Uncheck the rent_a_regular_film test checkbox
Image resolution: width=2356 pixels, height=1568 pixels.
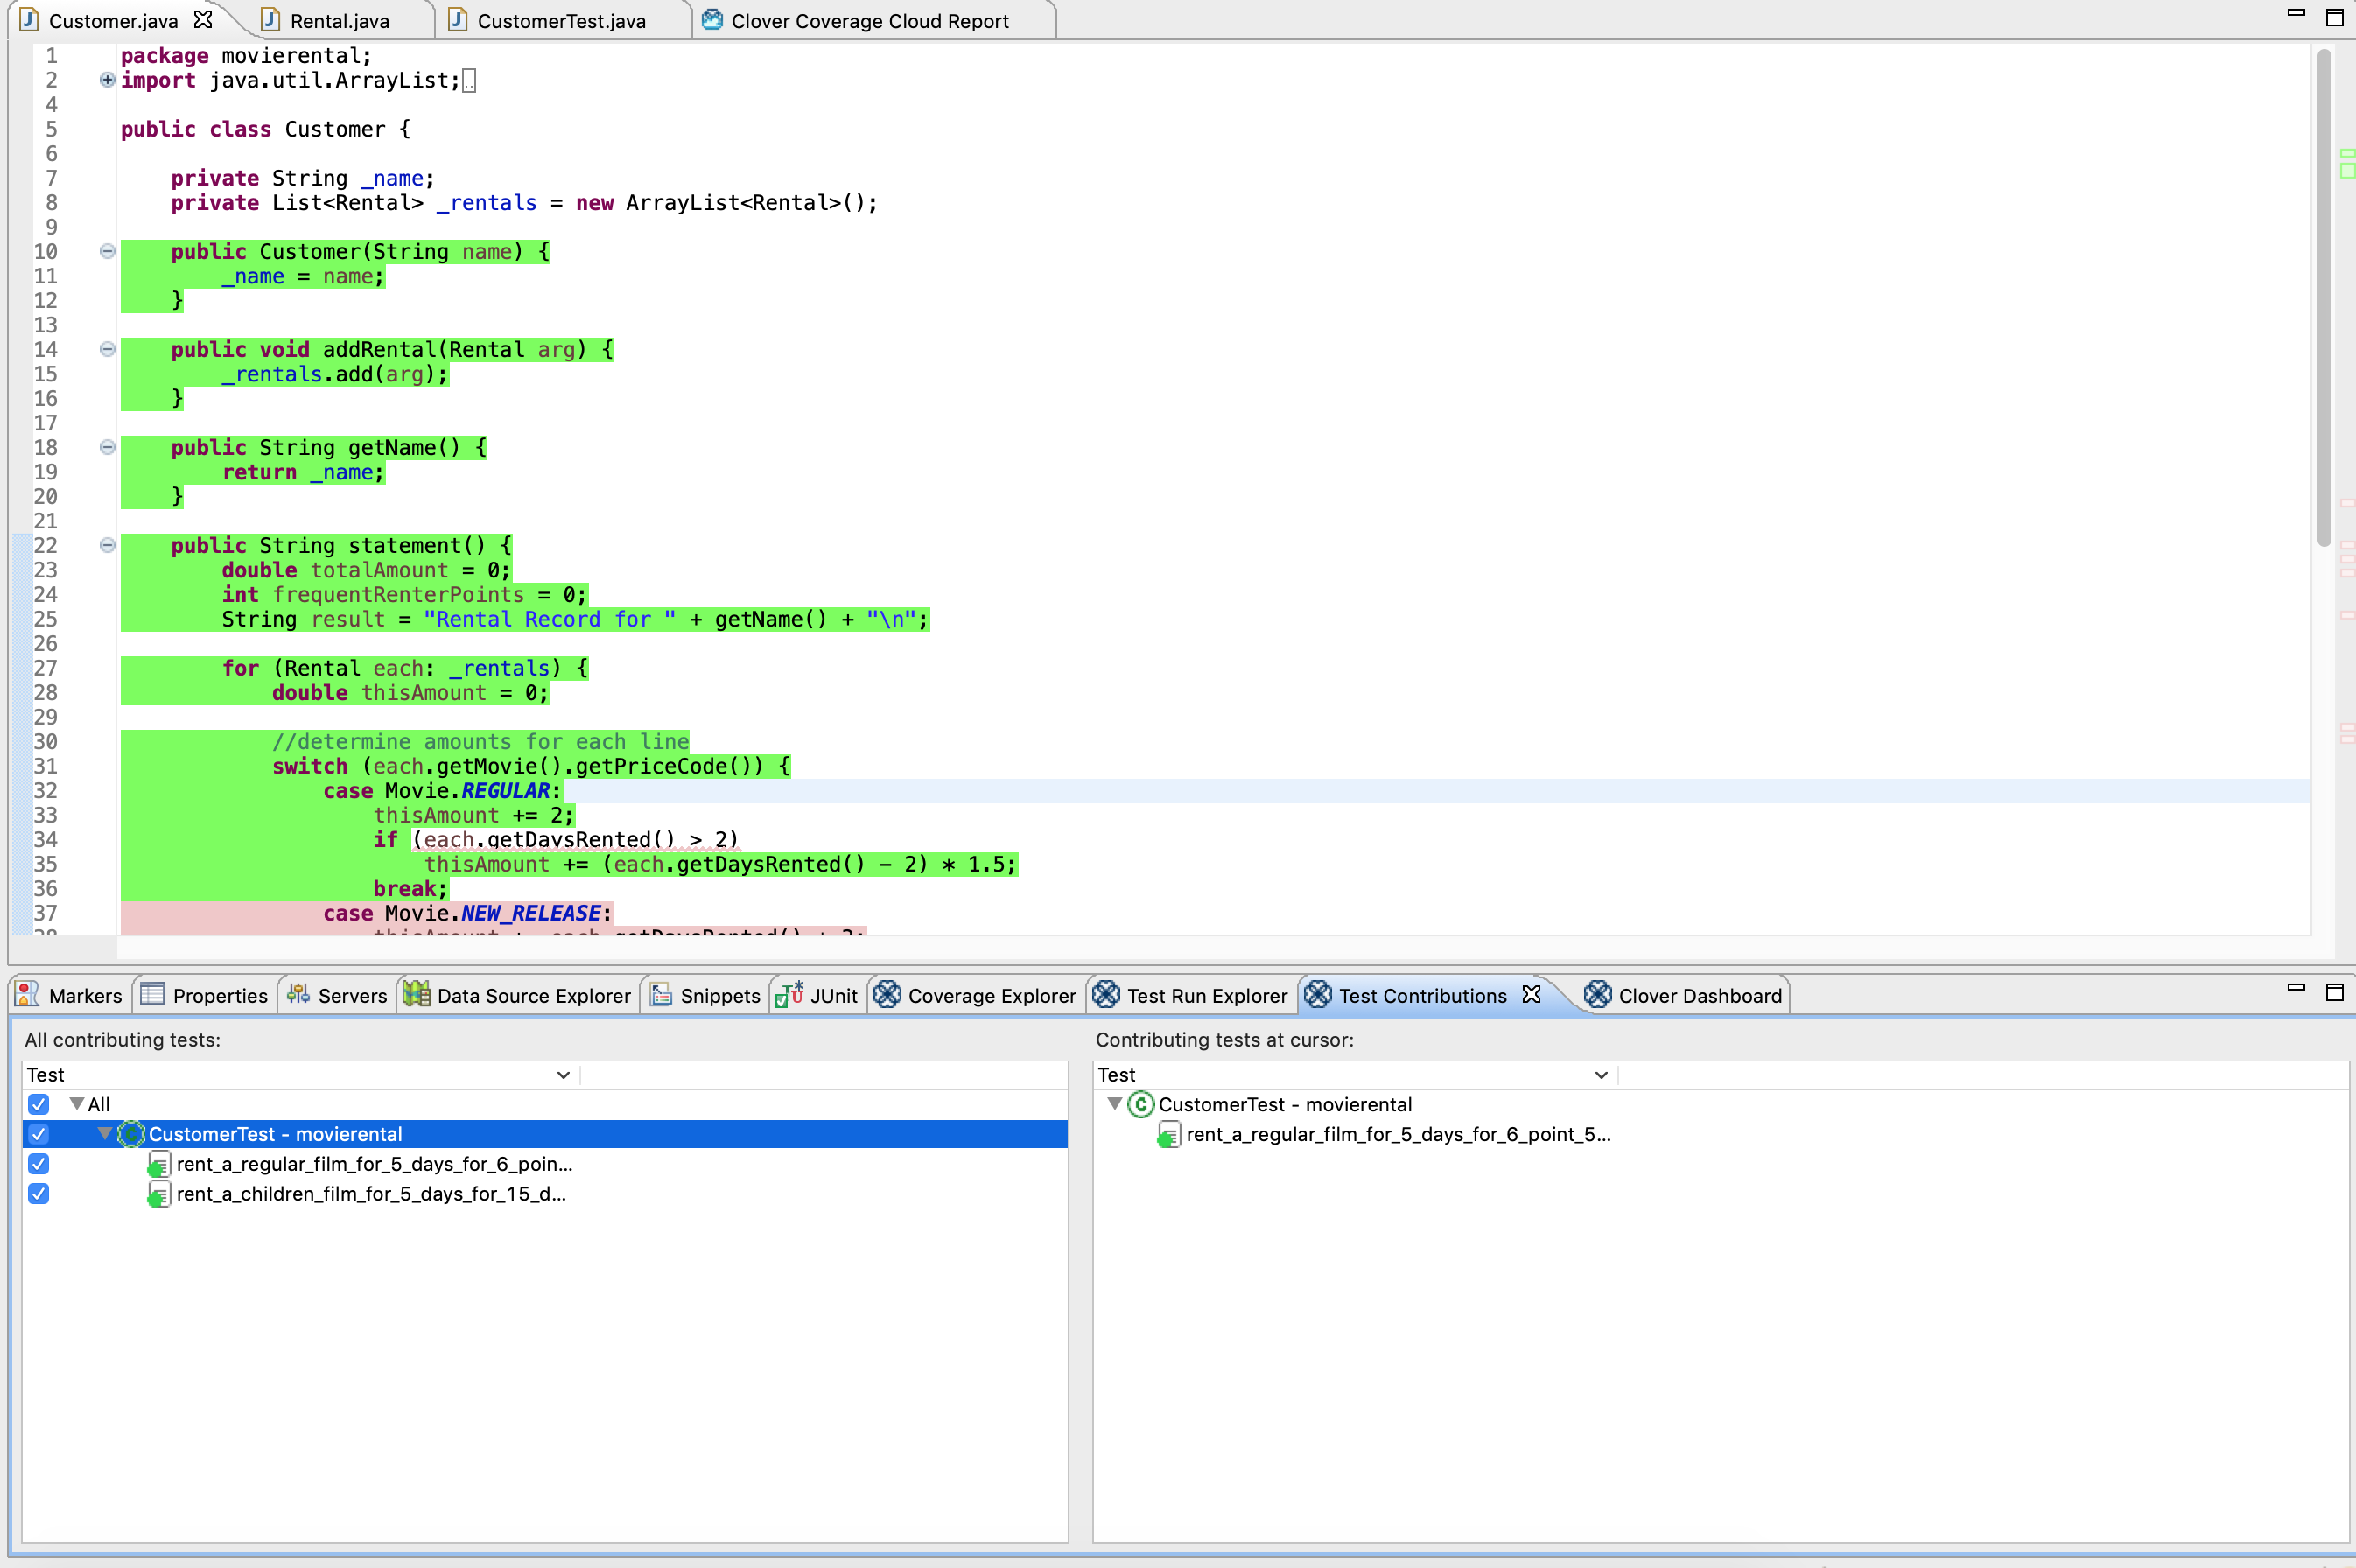point(38,1164)
